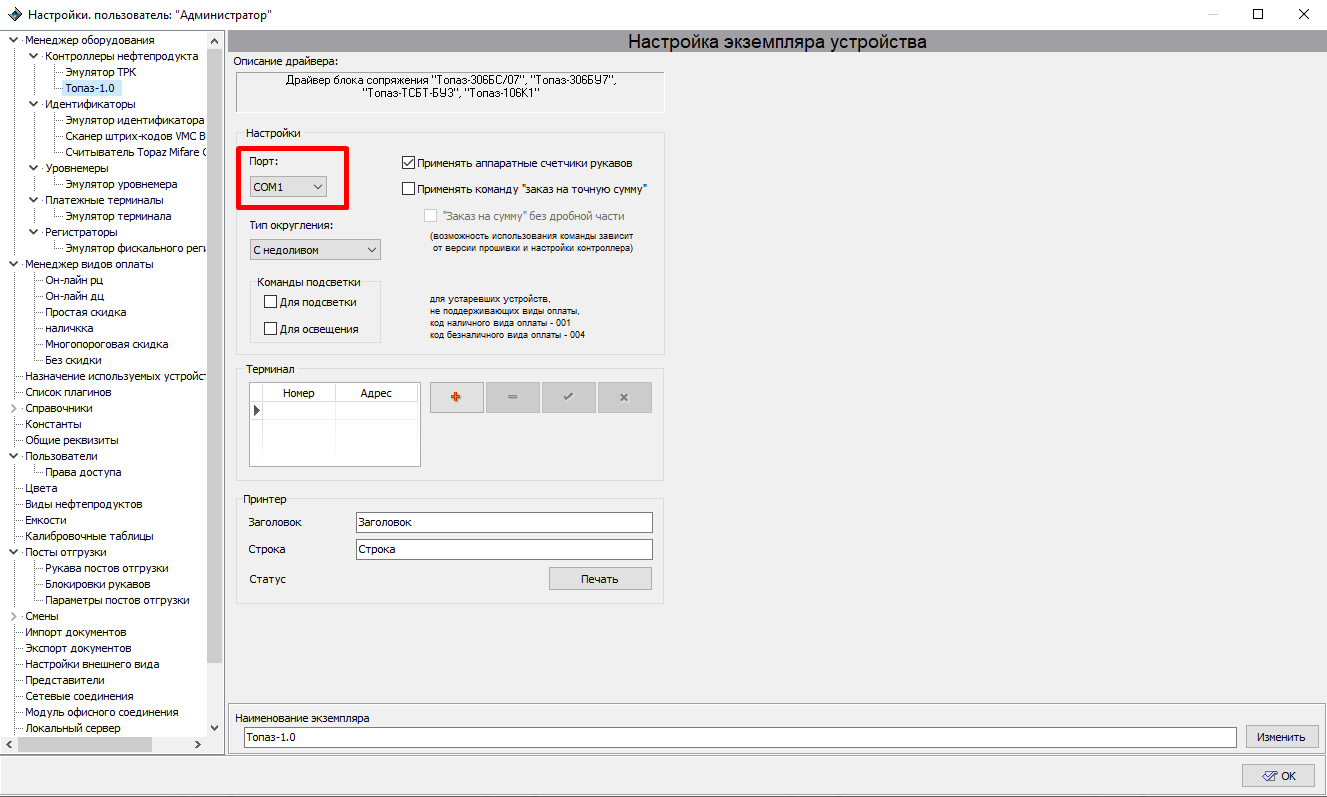Collapse the Регистраторы tree node
The image size is (1327, 797).
[x=33, y=232]
